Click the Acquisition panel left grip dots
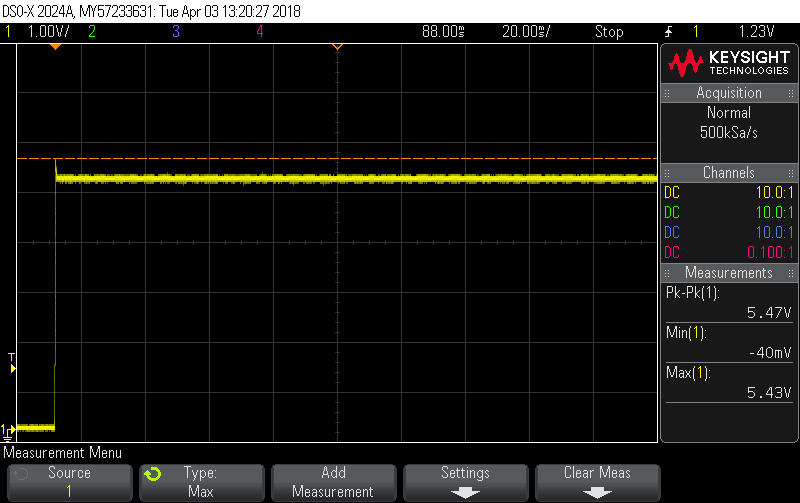The height and width of the screenshot is (503, 800). 667,93
